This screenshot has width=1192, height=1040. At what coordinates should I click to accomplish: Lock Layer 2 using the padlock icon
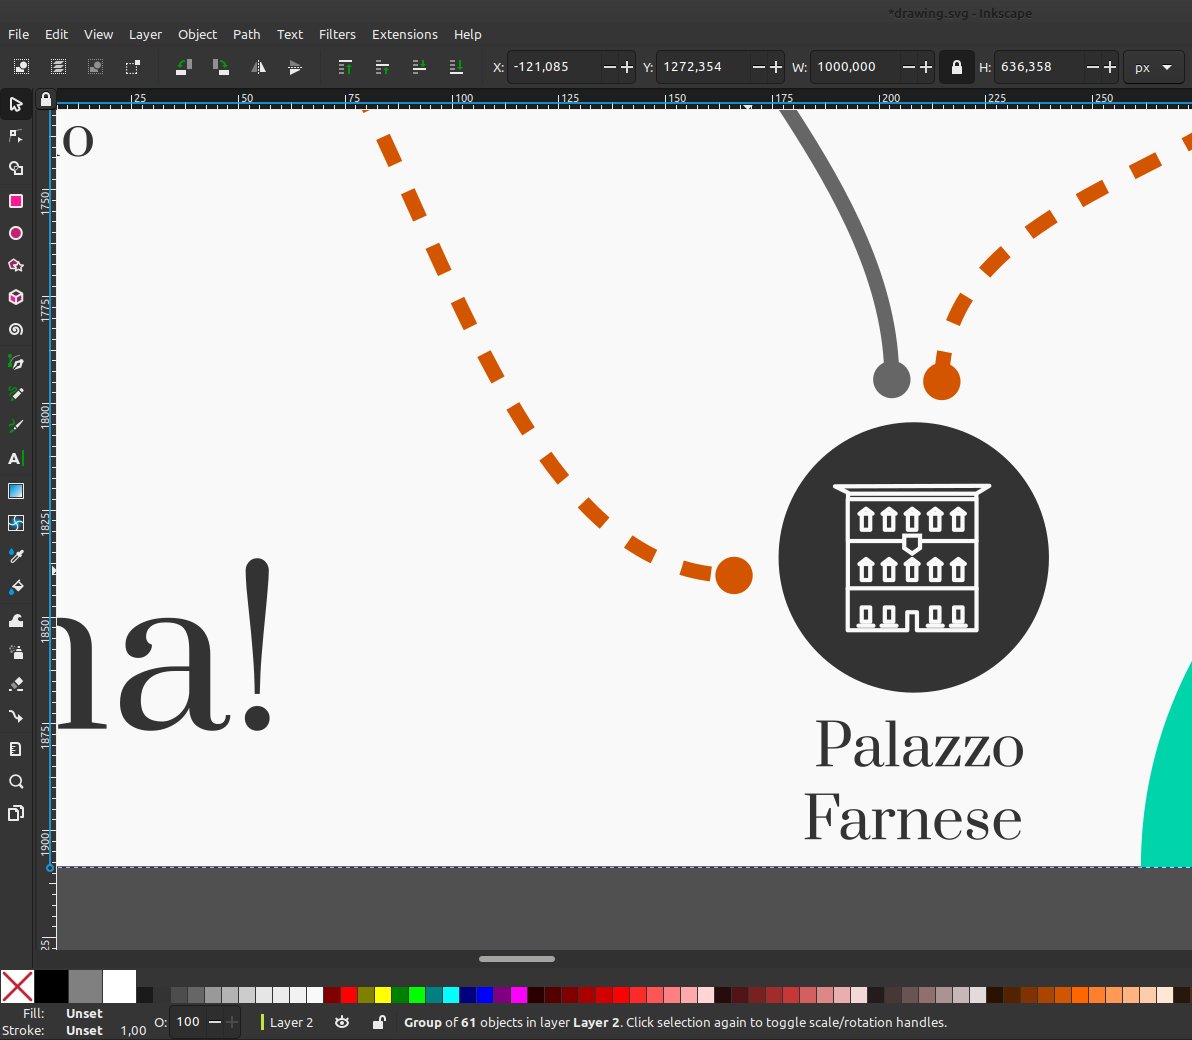pos(378,1022)
